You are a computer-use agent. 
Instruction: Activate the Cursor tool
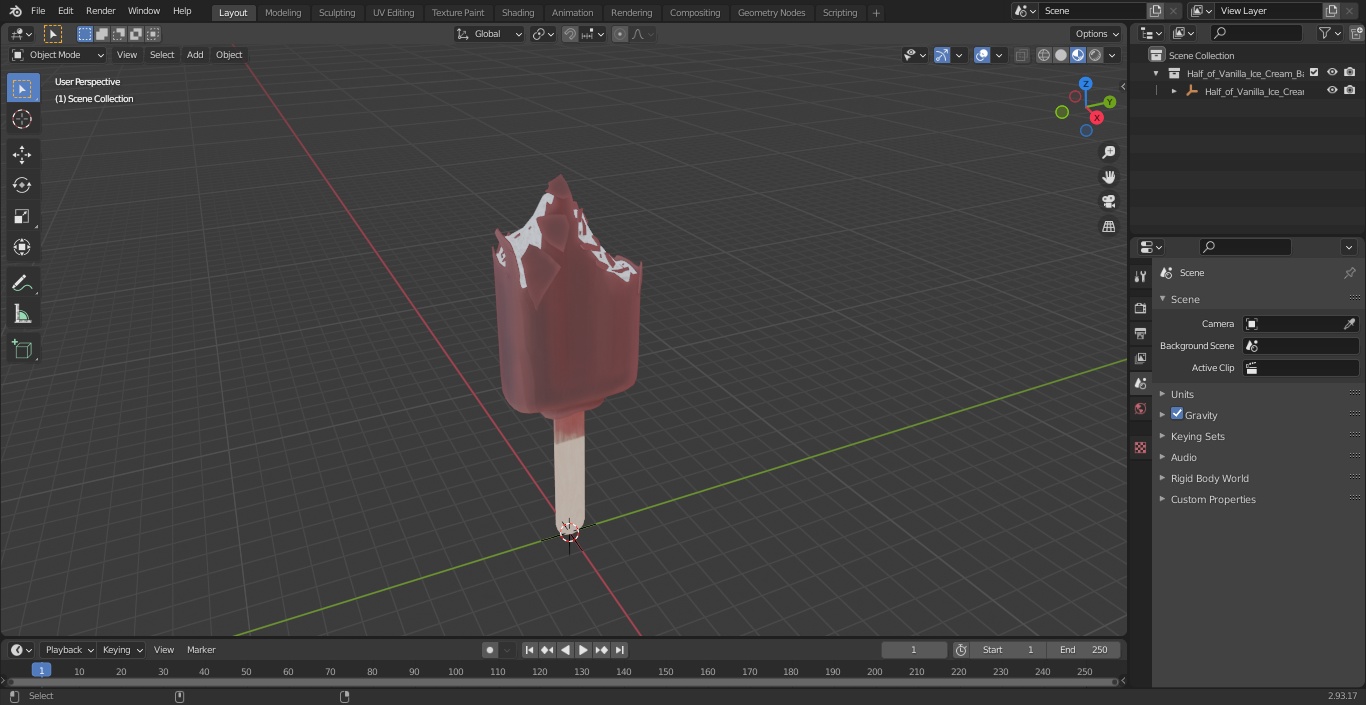23,119
